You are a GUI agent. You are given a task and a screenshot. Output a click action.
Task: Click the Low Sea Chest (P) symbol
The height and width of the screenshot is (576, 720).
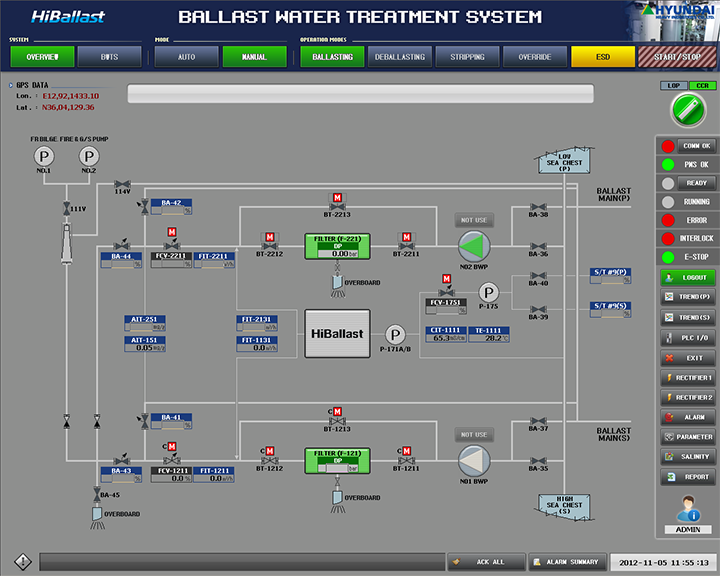click(x=564, y=161)
